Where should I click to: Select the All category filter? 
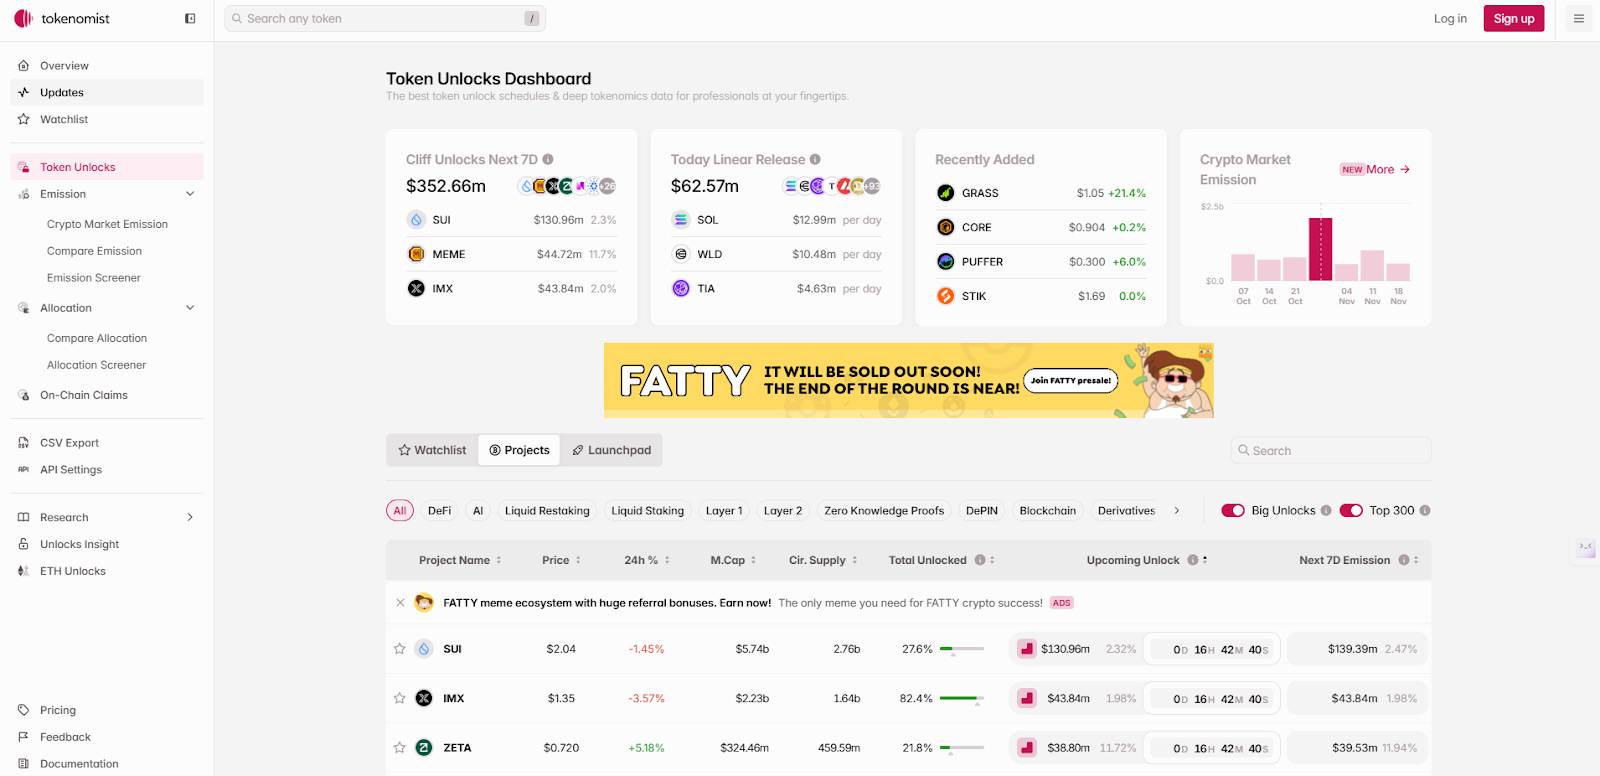[400, 510]
